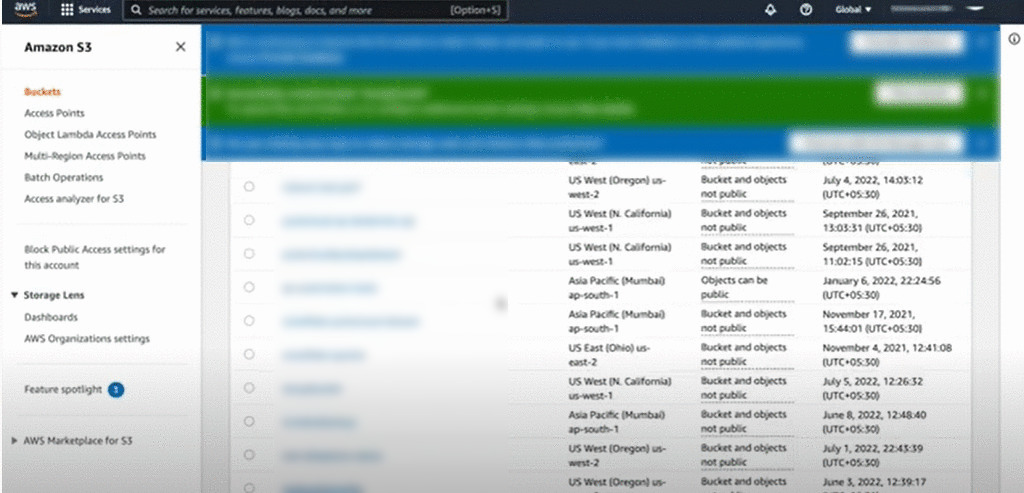Click the info icon at right edge
The image size is (1024, 493).
coord(1014,39)
